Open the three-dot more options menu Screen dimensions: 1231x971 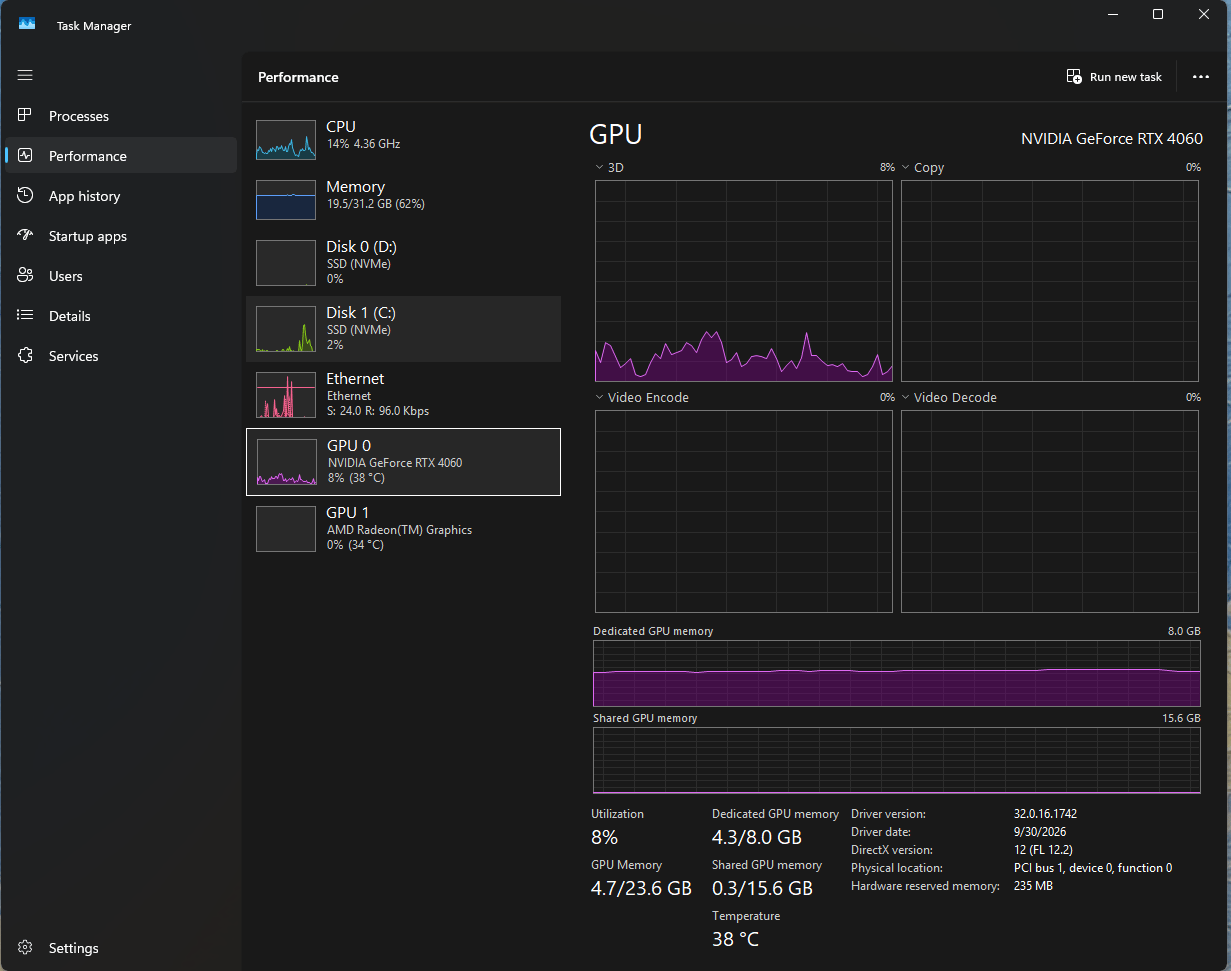coord(1201,77)
